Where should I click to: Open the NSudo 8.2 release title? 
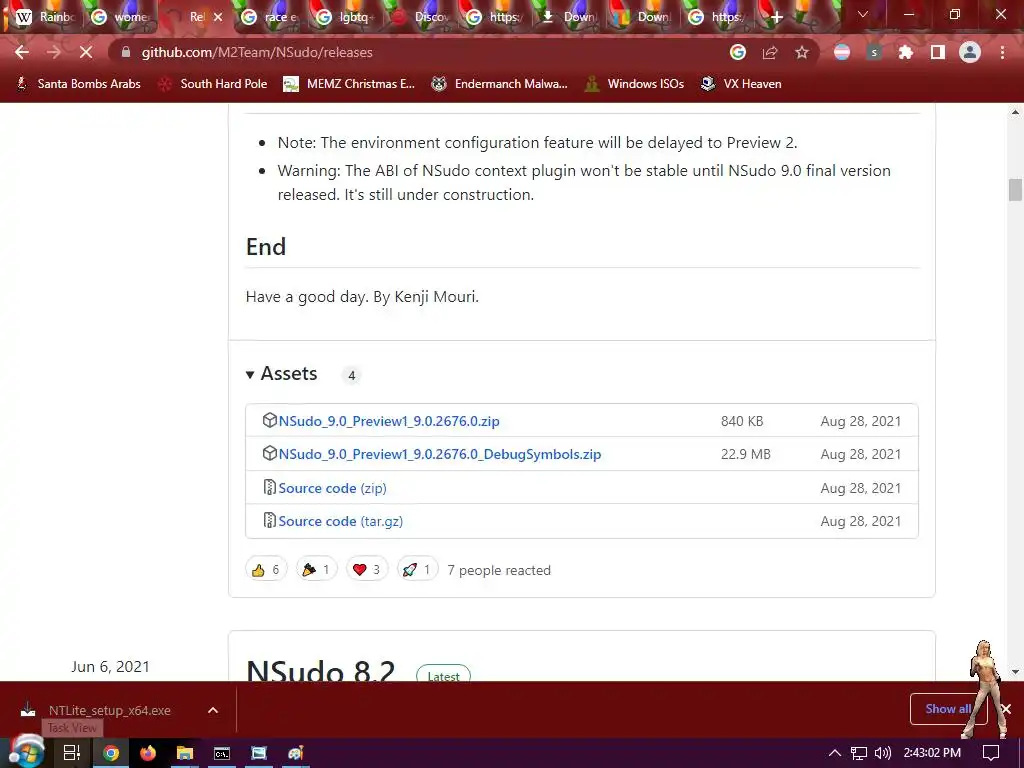pyautogui.click(x=321, y=670)
